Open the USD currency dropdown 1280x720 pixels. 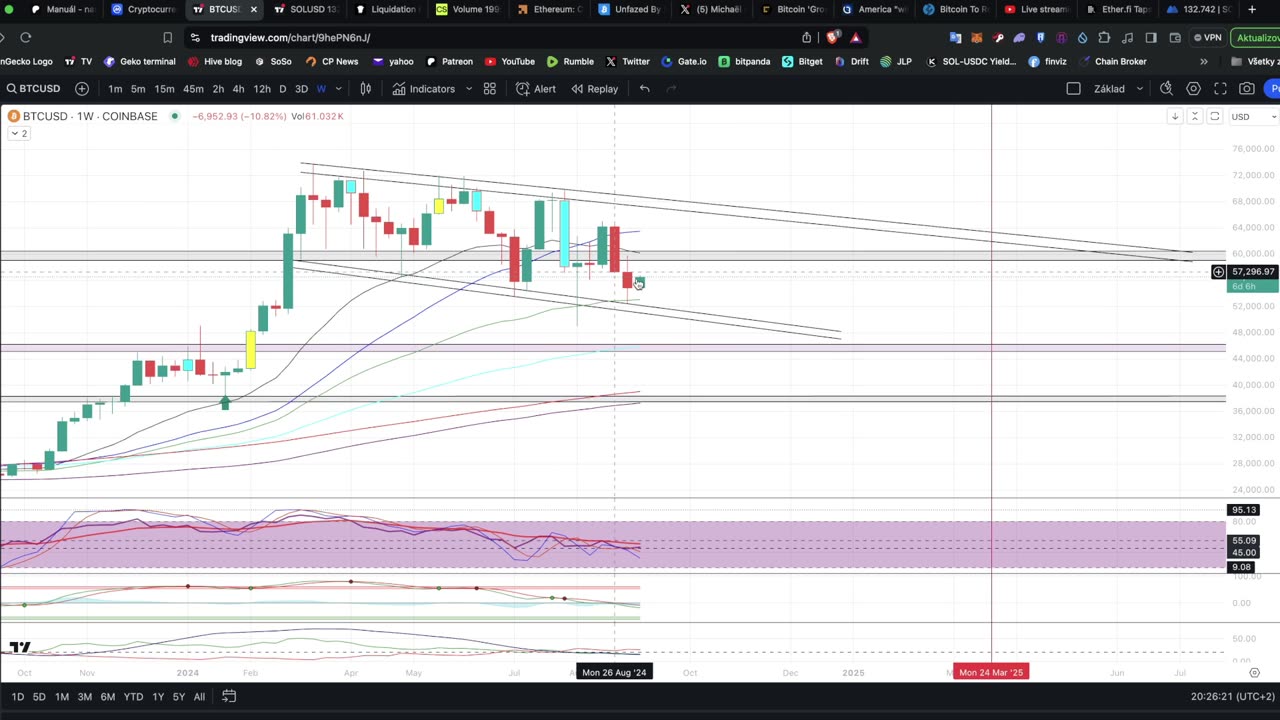[x=1252, y=117]
